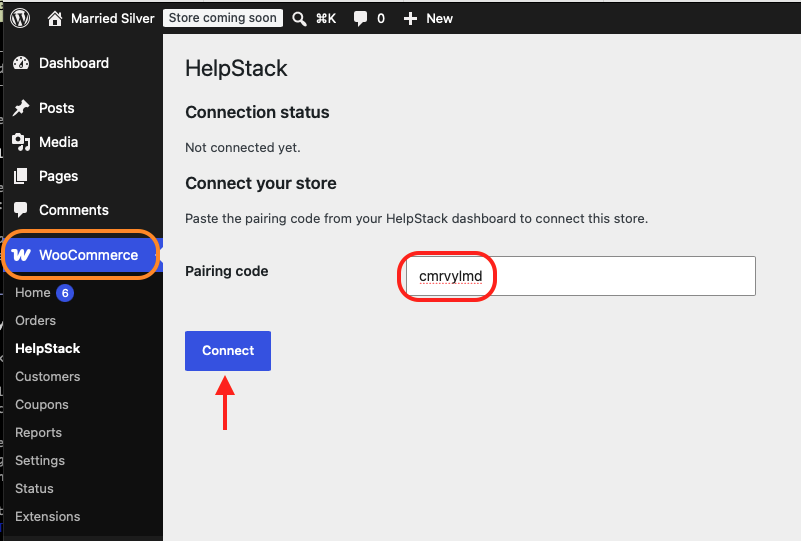Go to the Dashboard menu item
Image resolution: width=801 pixels, height=541 pixels.
pyautogui.click(x=74, y=63)
